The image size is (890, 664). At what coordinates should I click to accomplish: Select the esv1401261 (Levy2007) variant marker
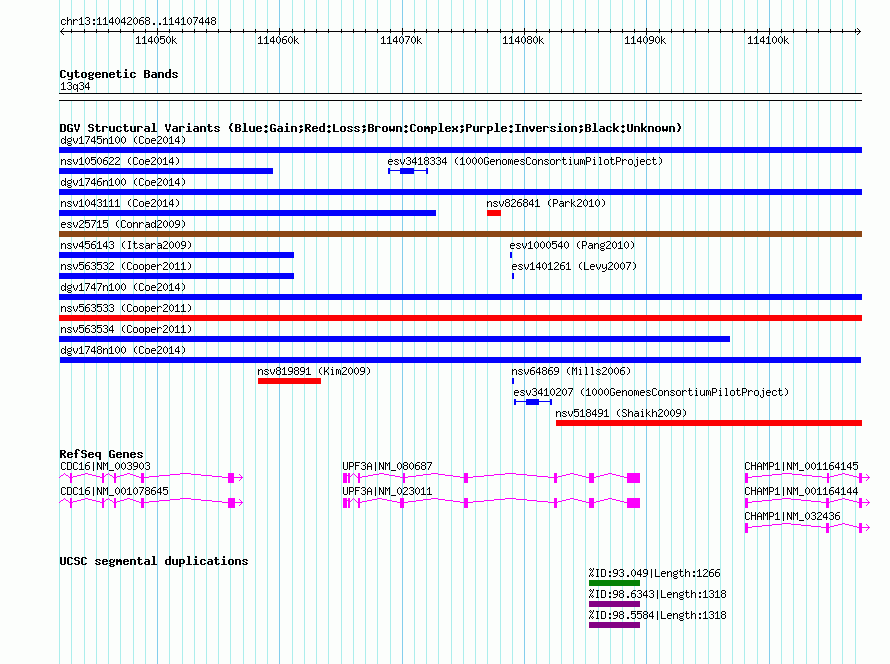click(513, 276)
